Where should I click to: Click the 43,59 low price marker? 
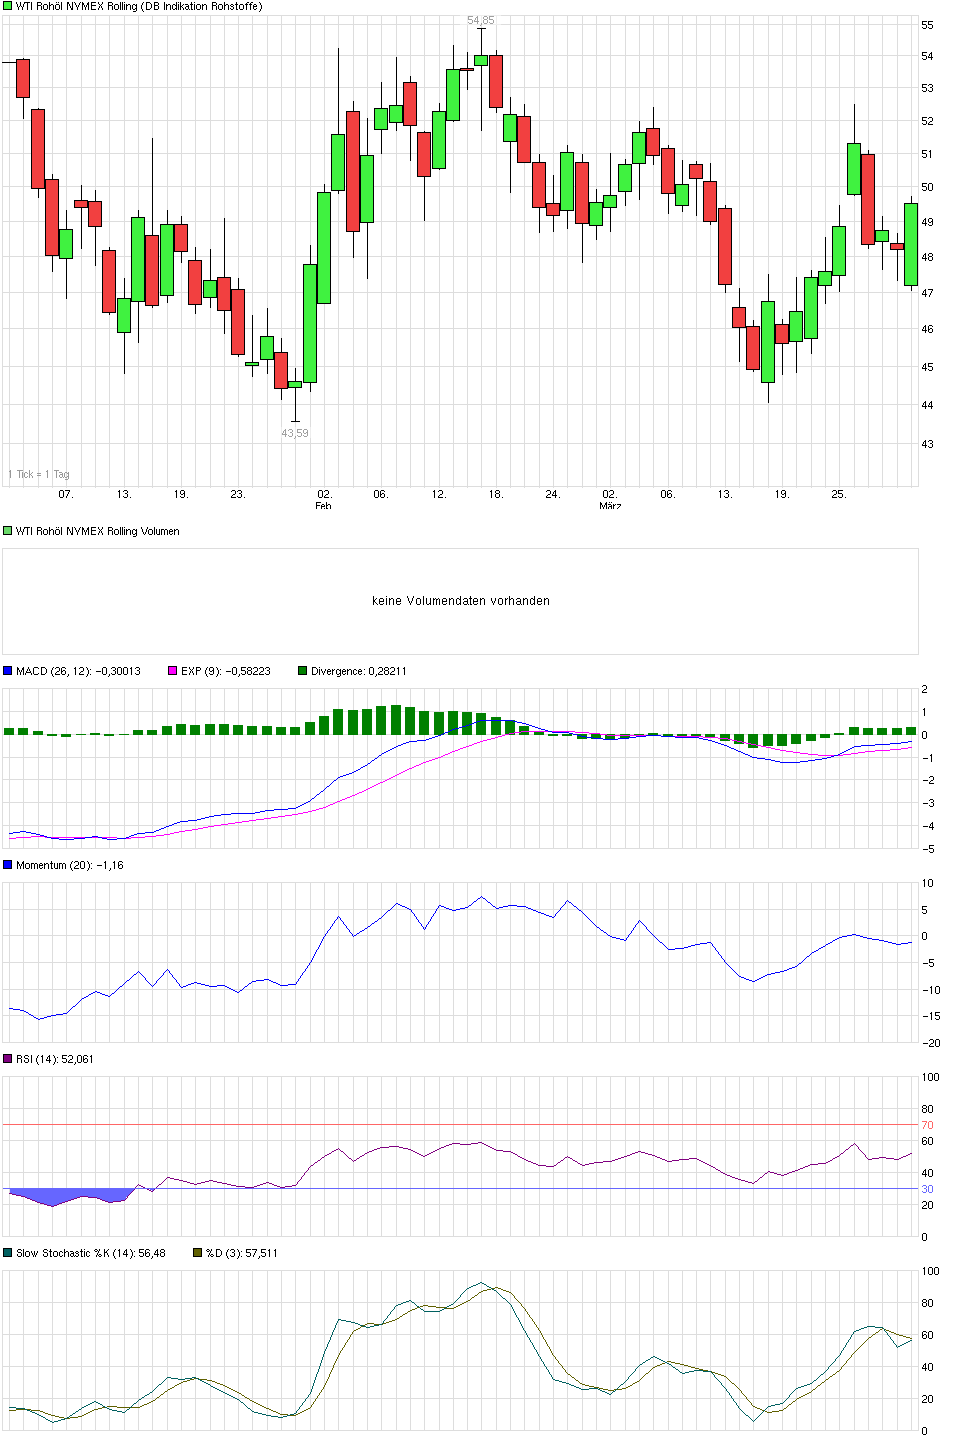pyautogui.click(x=294, y=433)
